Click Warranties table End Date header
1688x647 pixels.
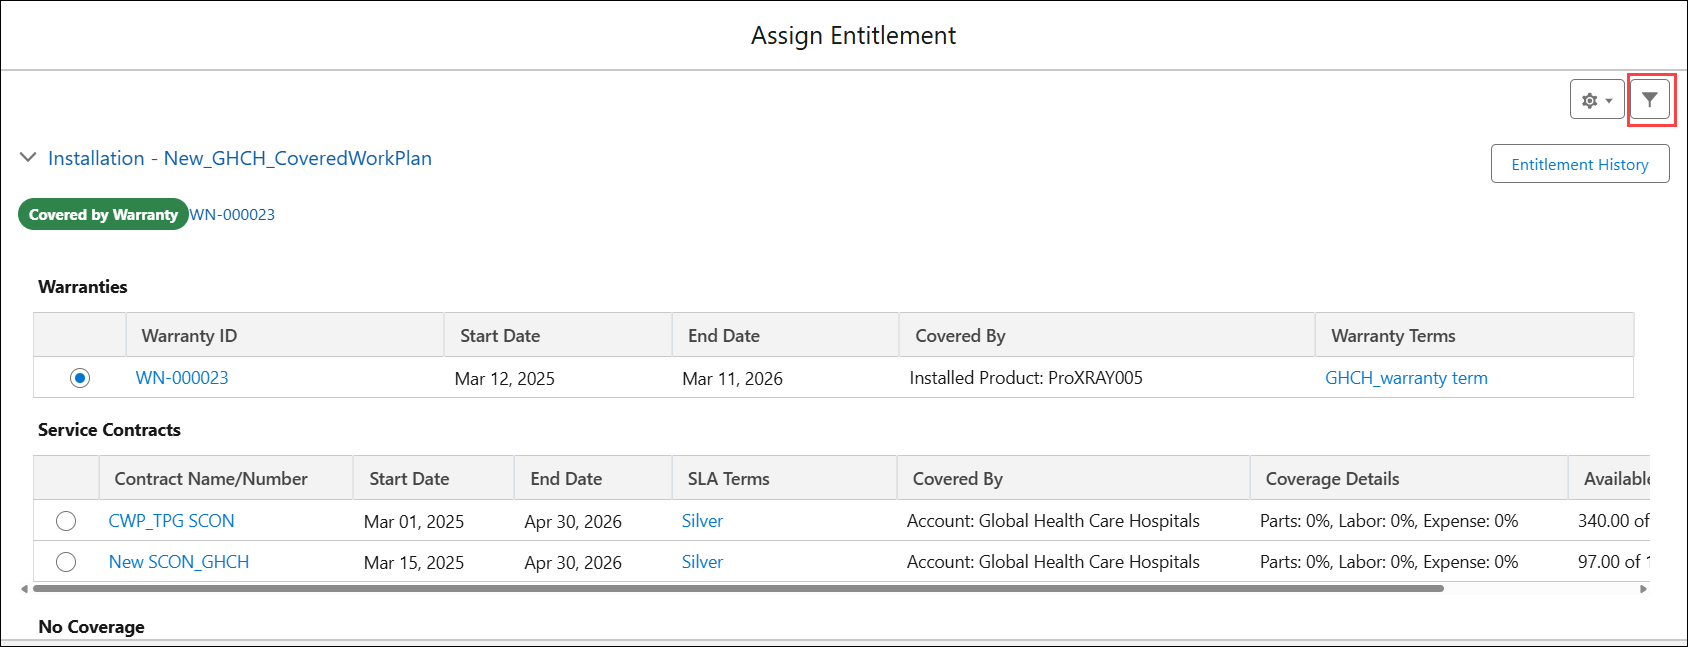(785, 335)
